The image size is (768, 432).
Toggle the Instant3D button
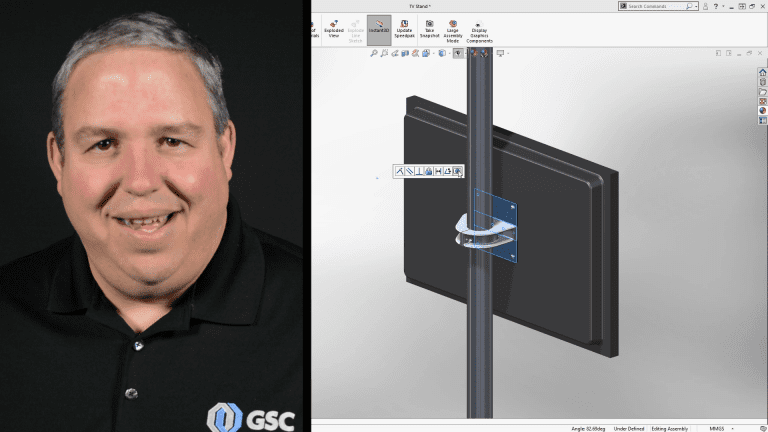pos(379,28)
